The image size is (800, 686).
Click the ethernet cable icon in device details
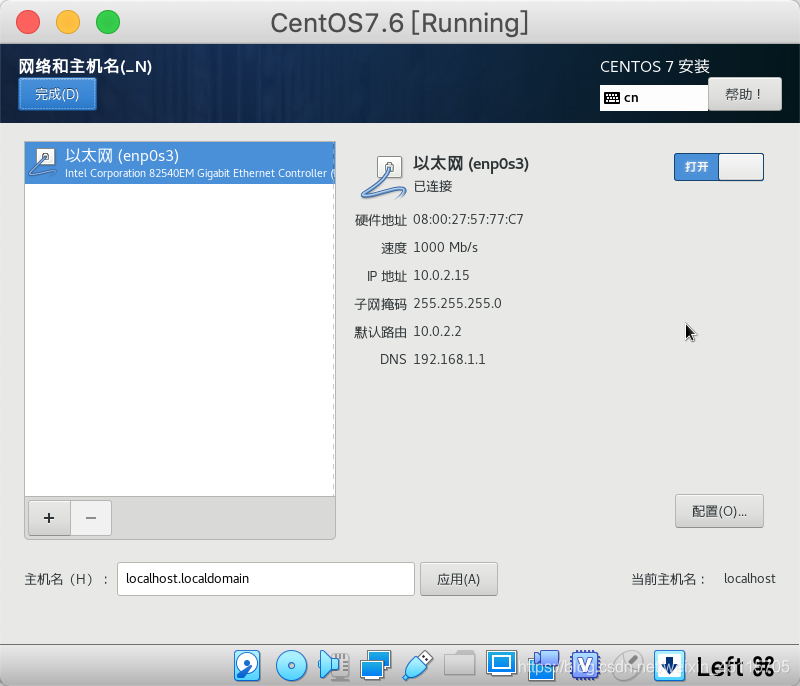coord(384,177)
